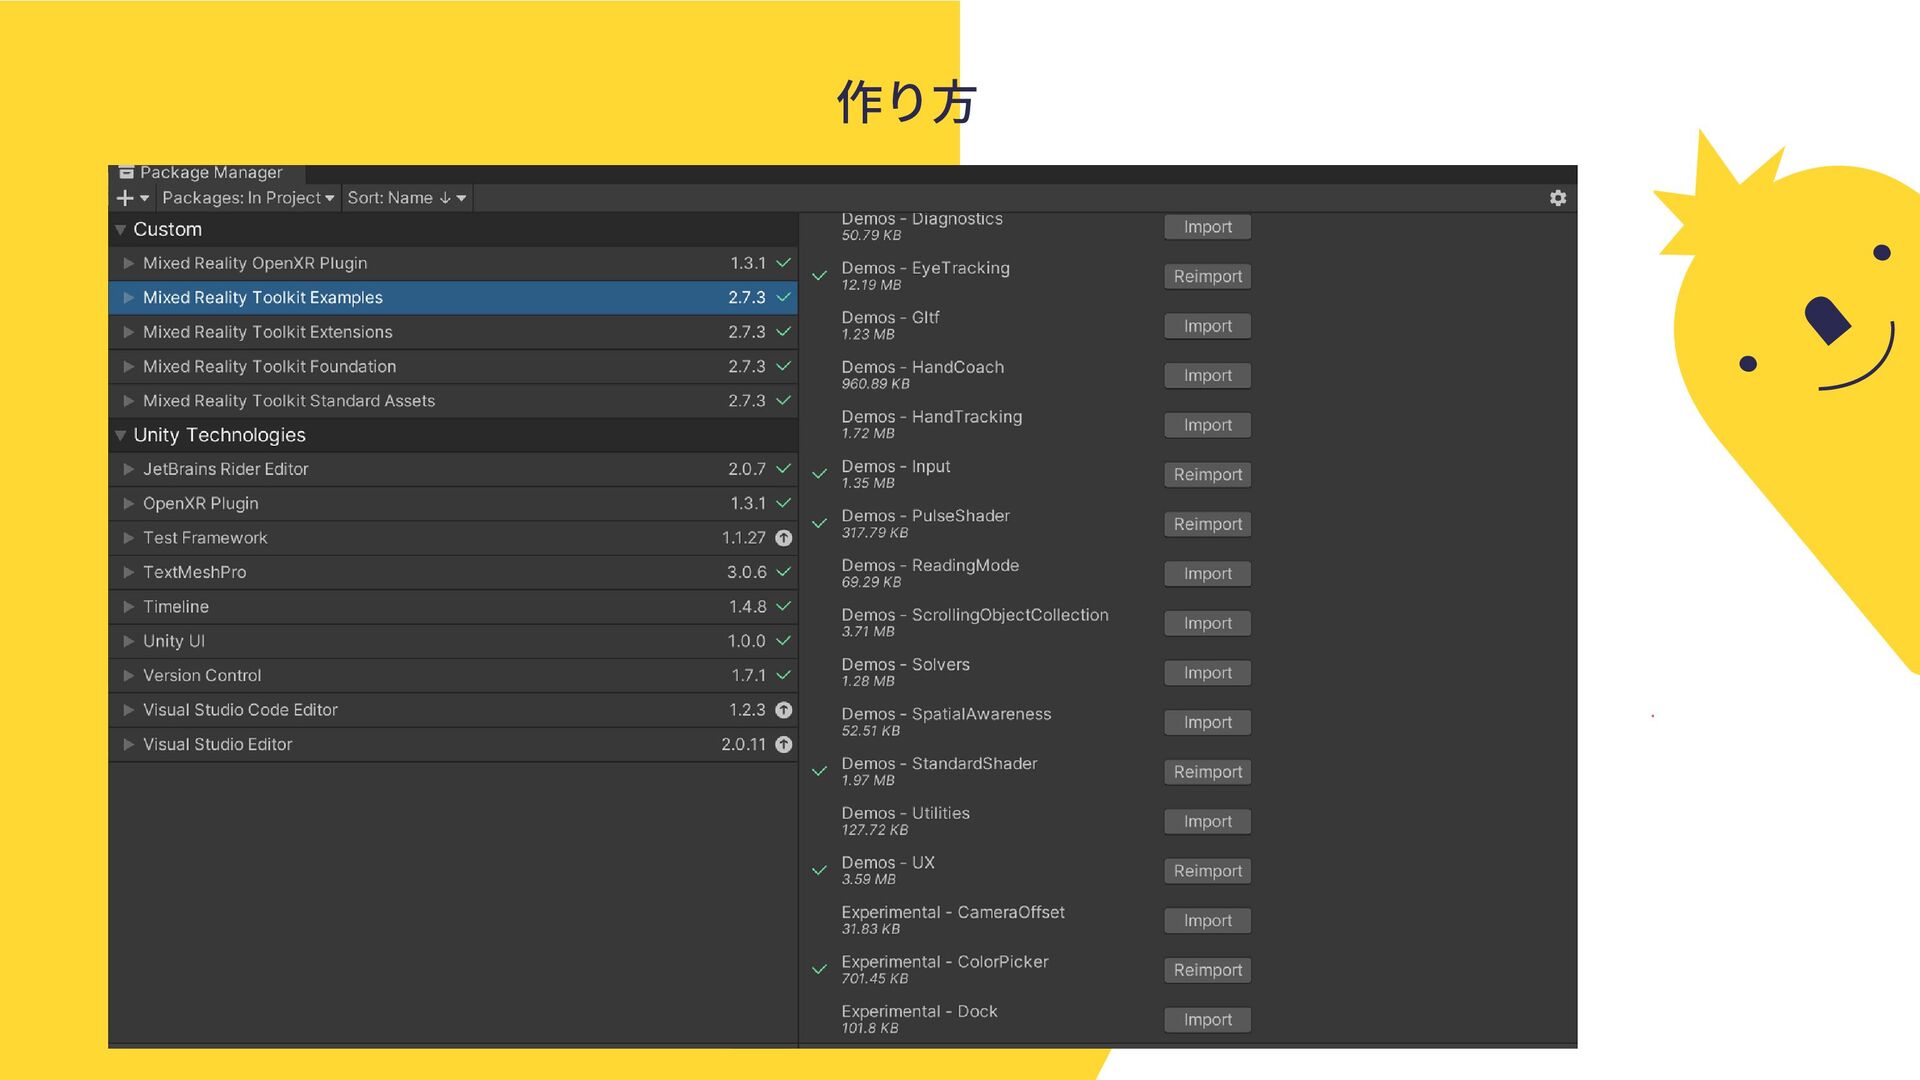1920x1080 pixels.
Task: Collapse the Custom package group
Action: tap(121, 230)
